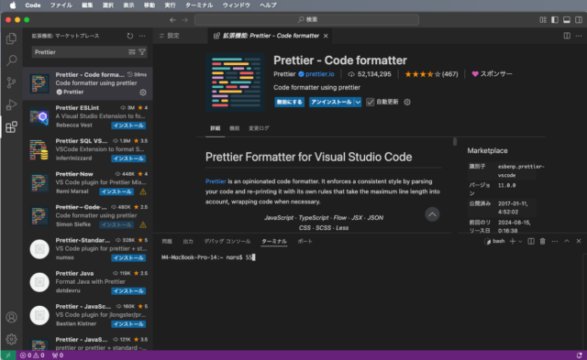Image resolution: width=587 pixels, height=360 pixels.
Task: Open the Search view in activity bar
Action: click(11, 60)
